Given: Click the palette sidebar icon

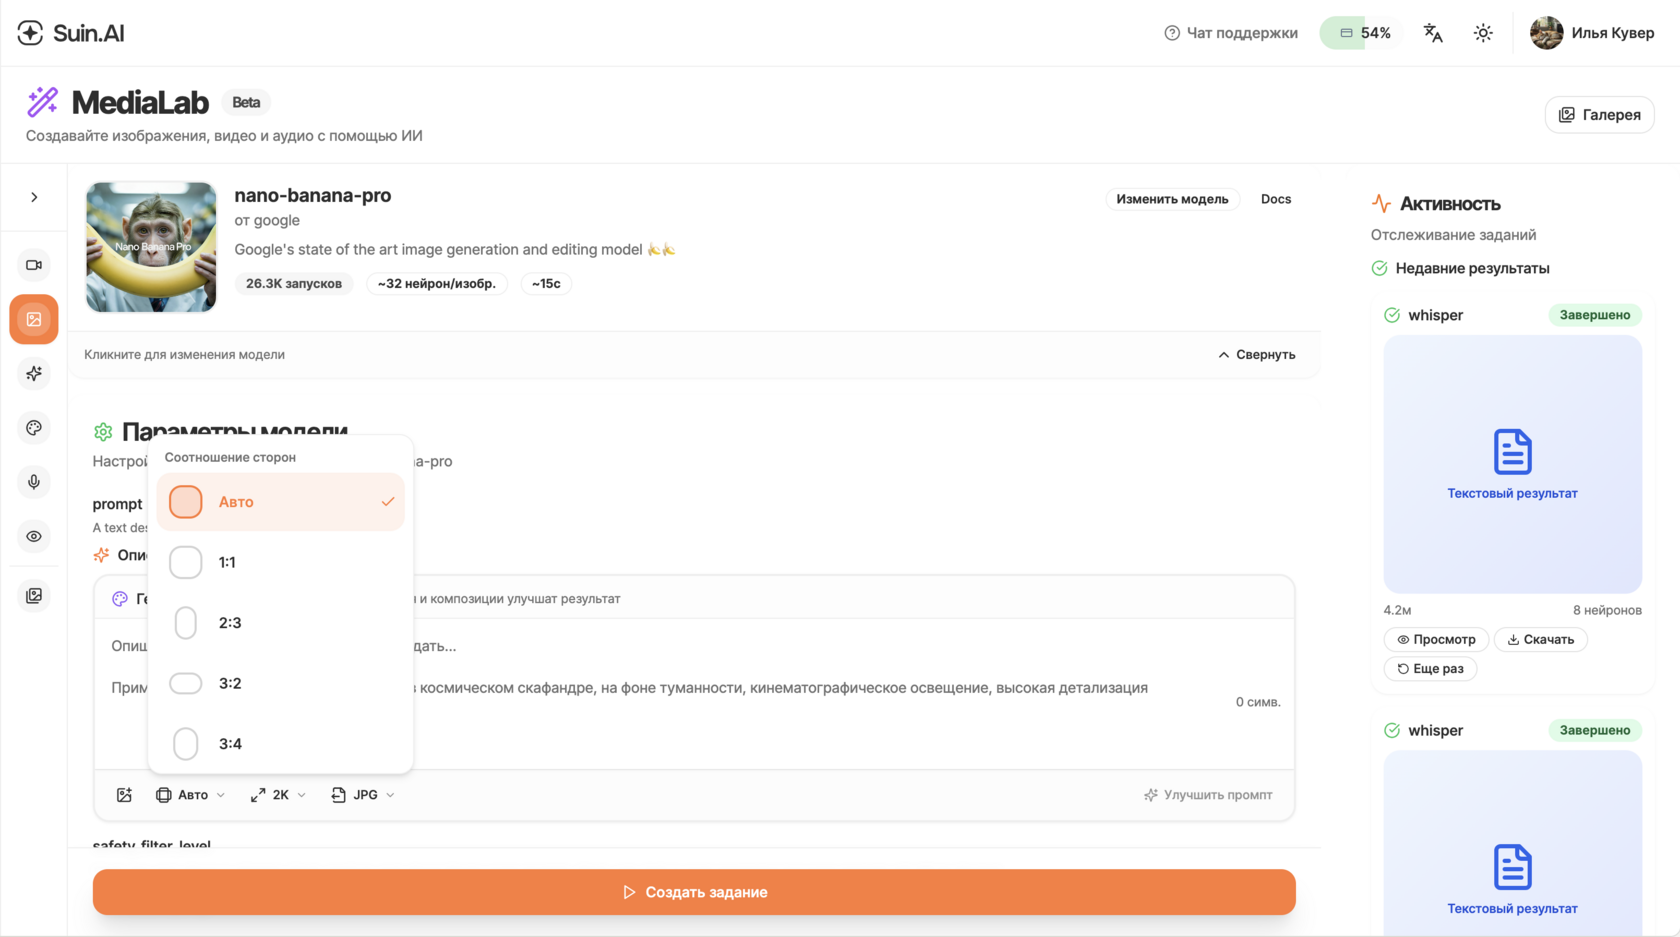Looking at the screenshot, I should pos(34,428).
